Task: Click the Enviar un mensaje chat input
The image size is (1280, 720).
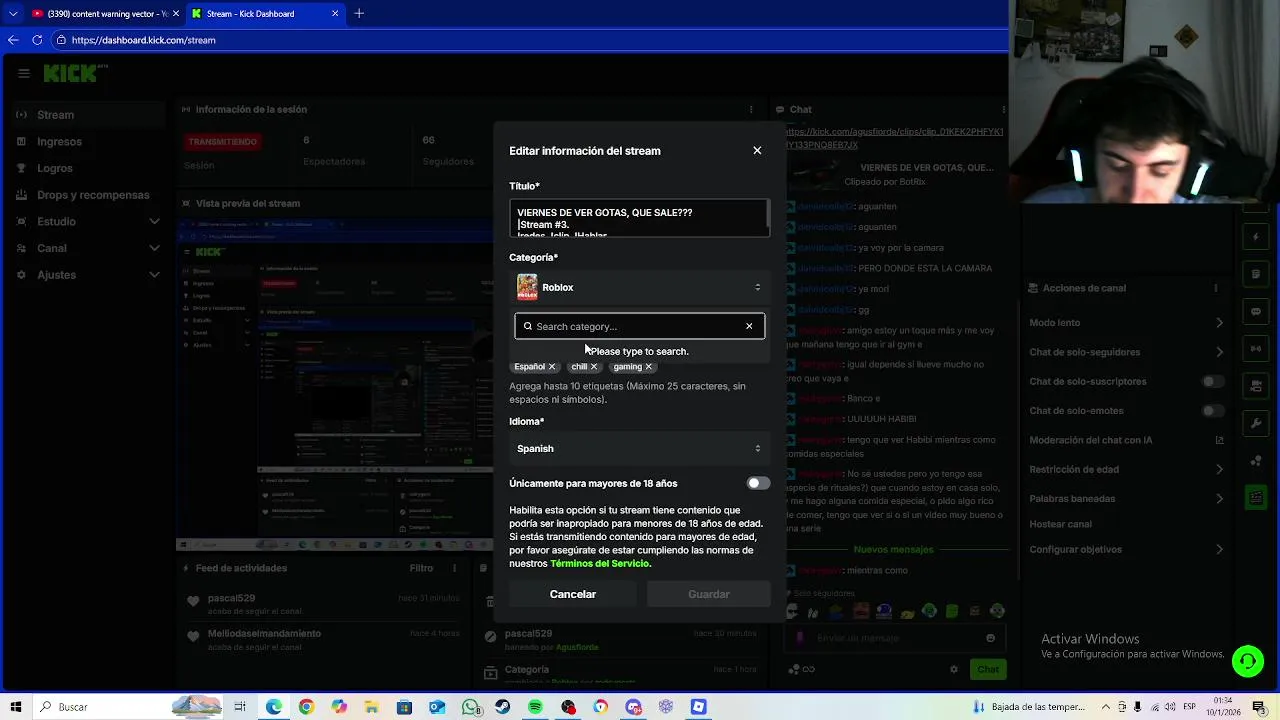Action: (x=895, y=638)
